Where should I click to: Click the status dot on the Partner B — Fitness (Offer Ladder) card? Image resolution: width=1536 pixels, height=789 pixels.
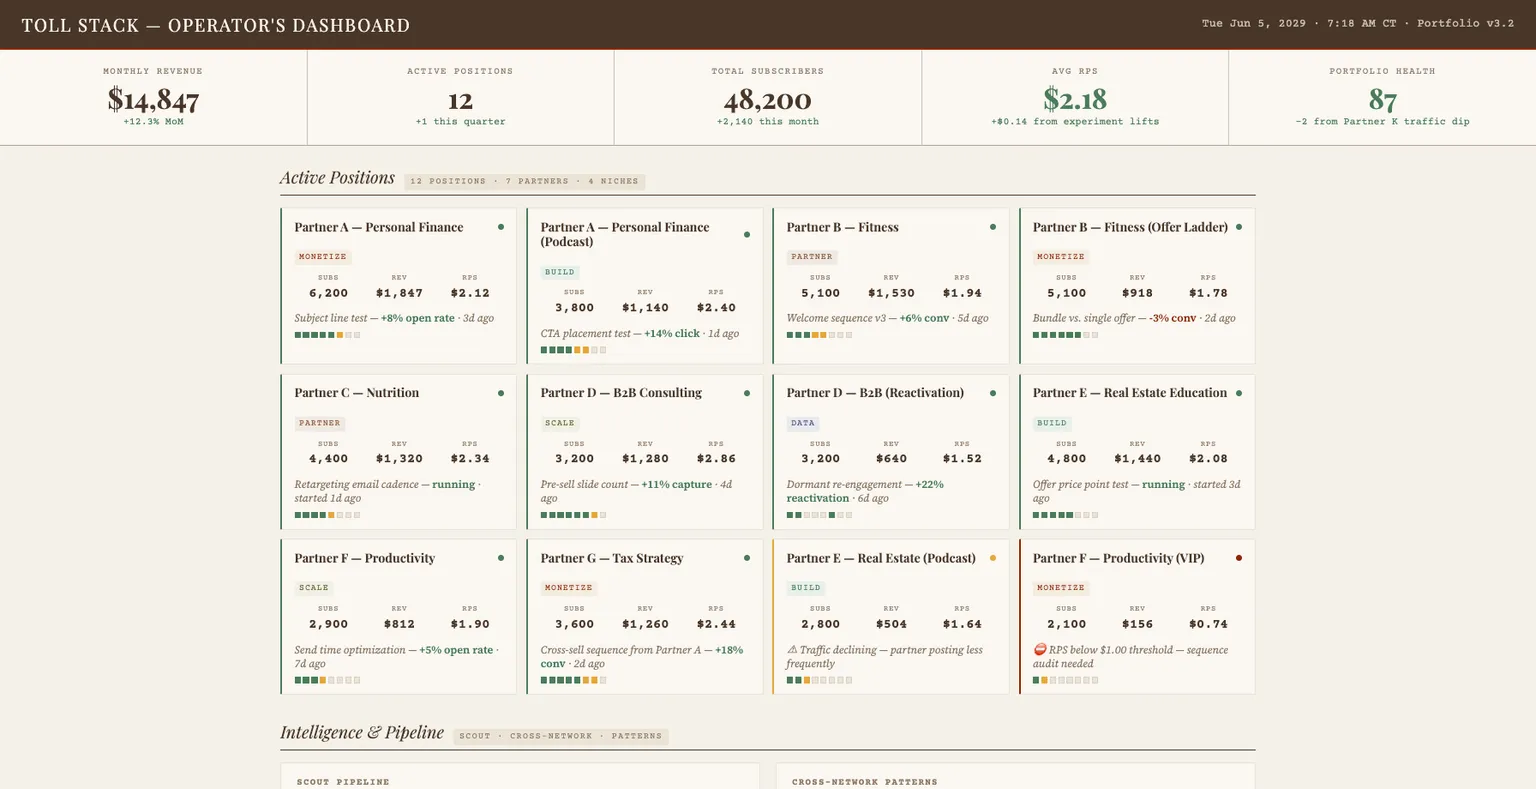(1239, 227)
